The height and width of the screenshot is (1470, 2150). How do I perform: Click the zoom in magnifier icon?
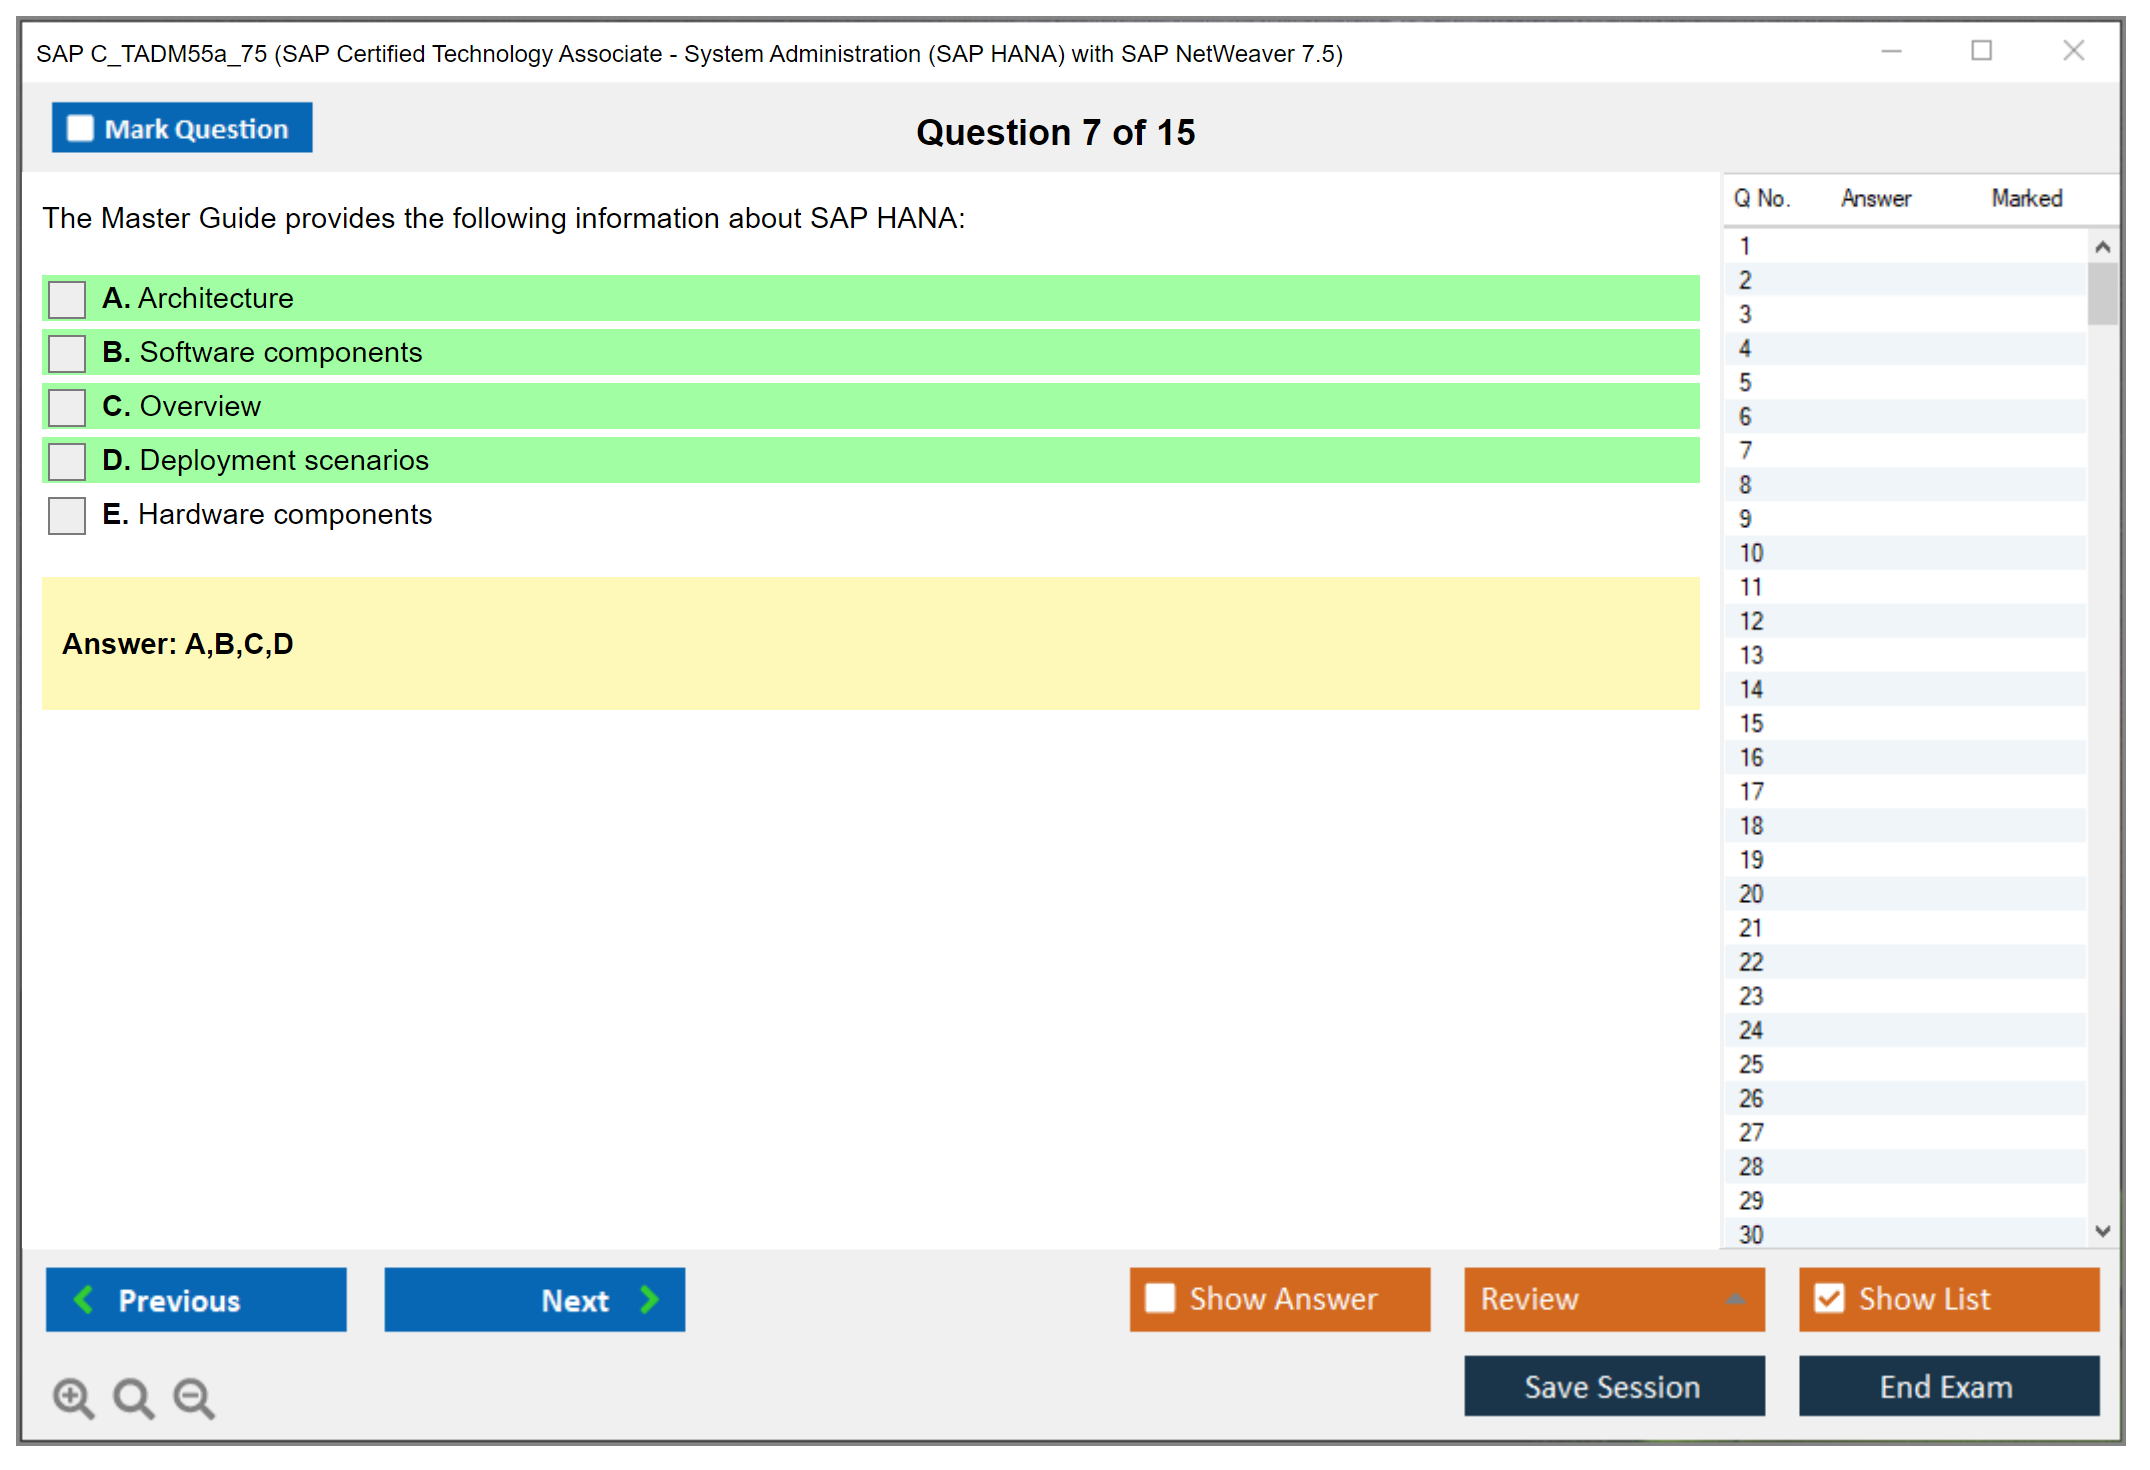pyautogui.click(x=73, y=1398)
